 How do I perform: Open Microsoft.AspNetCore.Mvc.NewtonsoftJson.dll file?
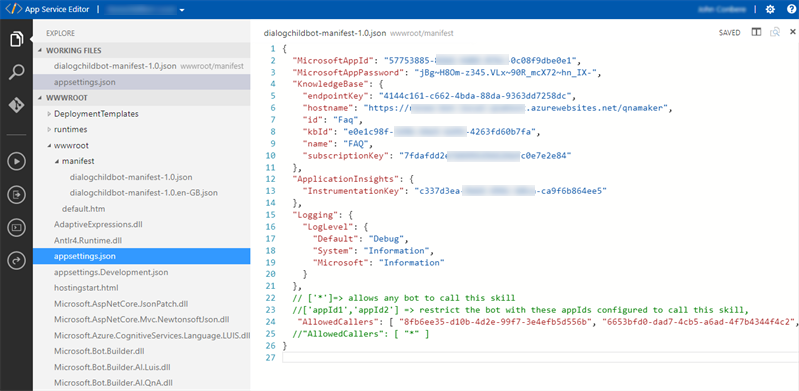[x=142, y=320]
